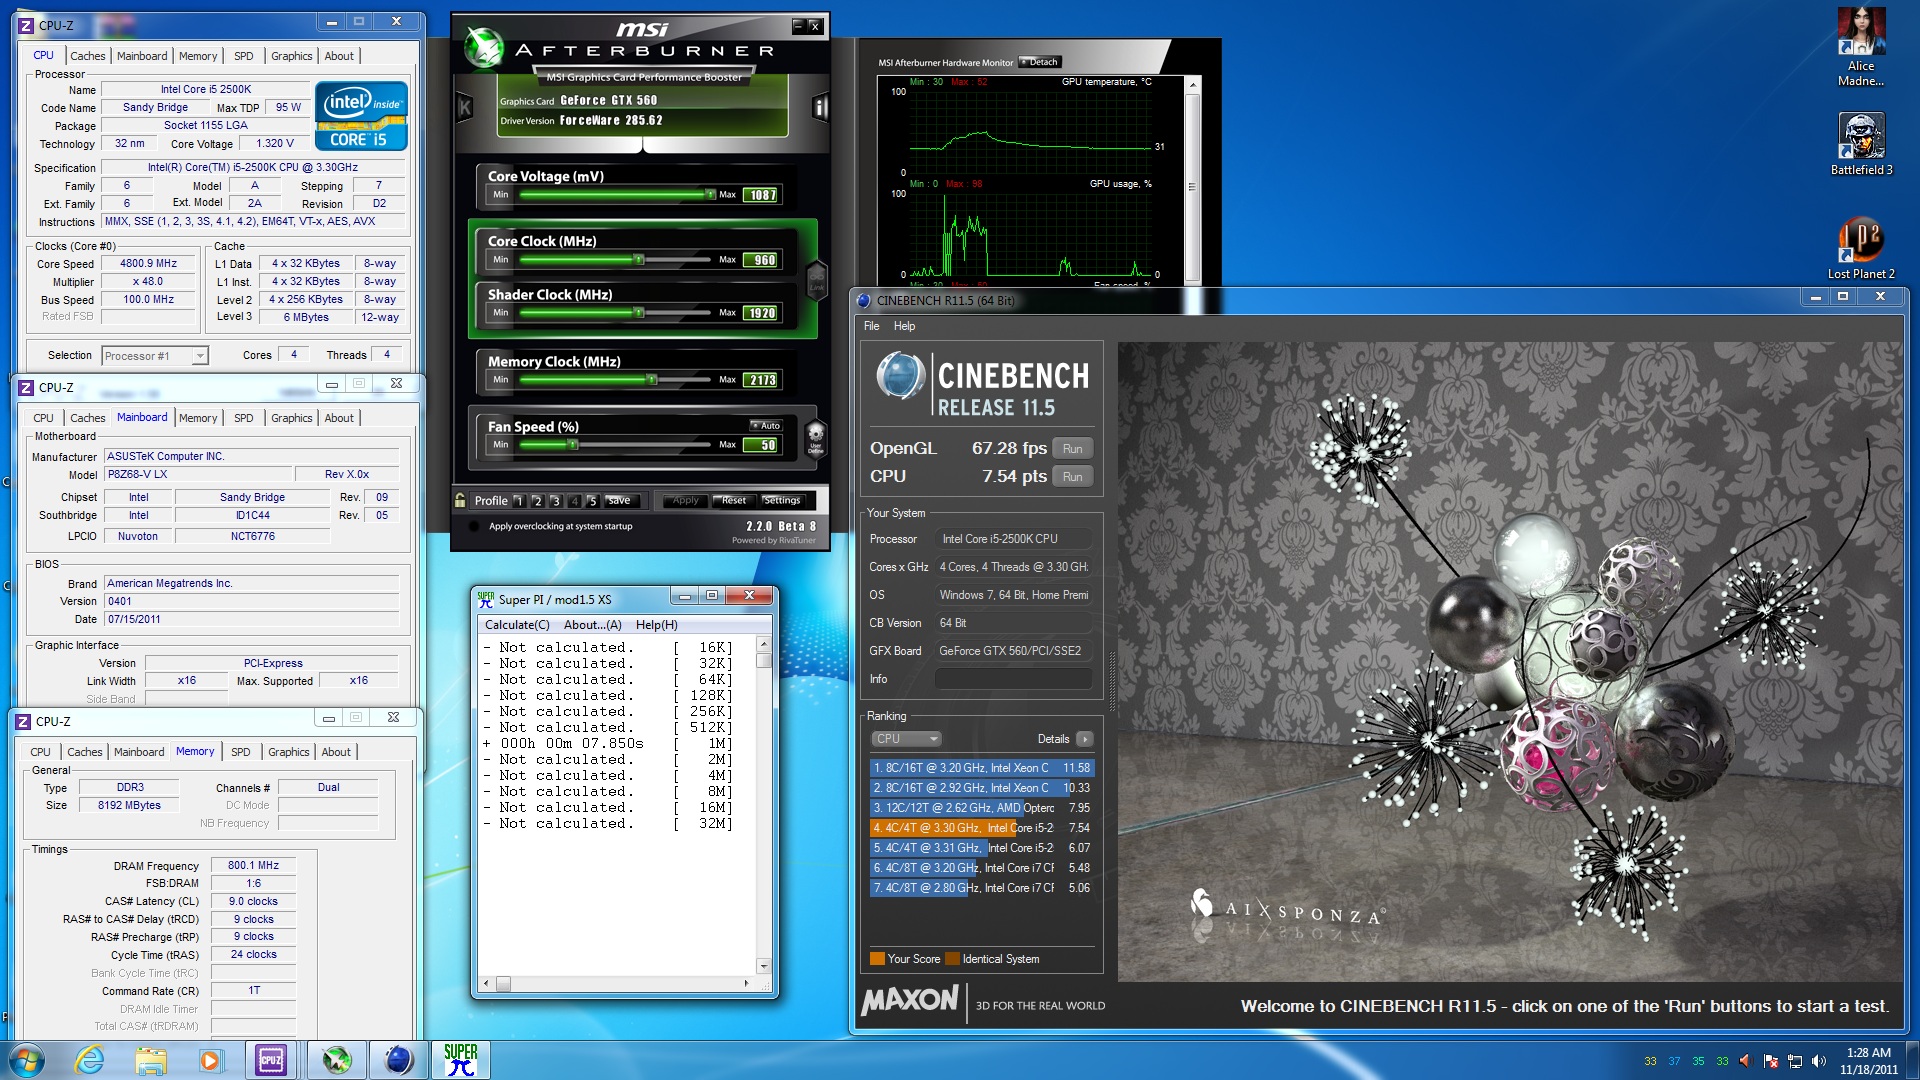
Task: Open Lost Planet 2 desktop shortcut
Action: pyautogui.click(x=1861, y=248)
